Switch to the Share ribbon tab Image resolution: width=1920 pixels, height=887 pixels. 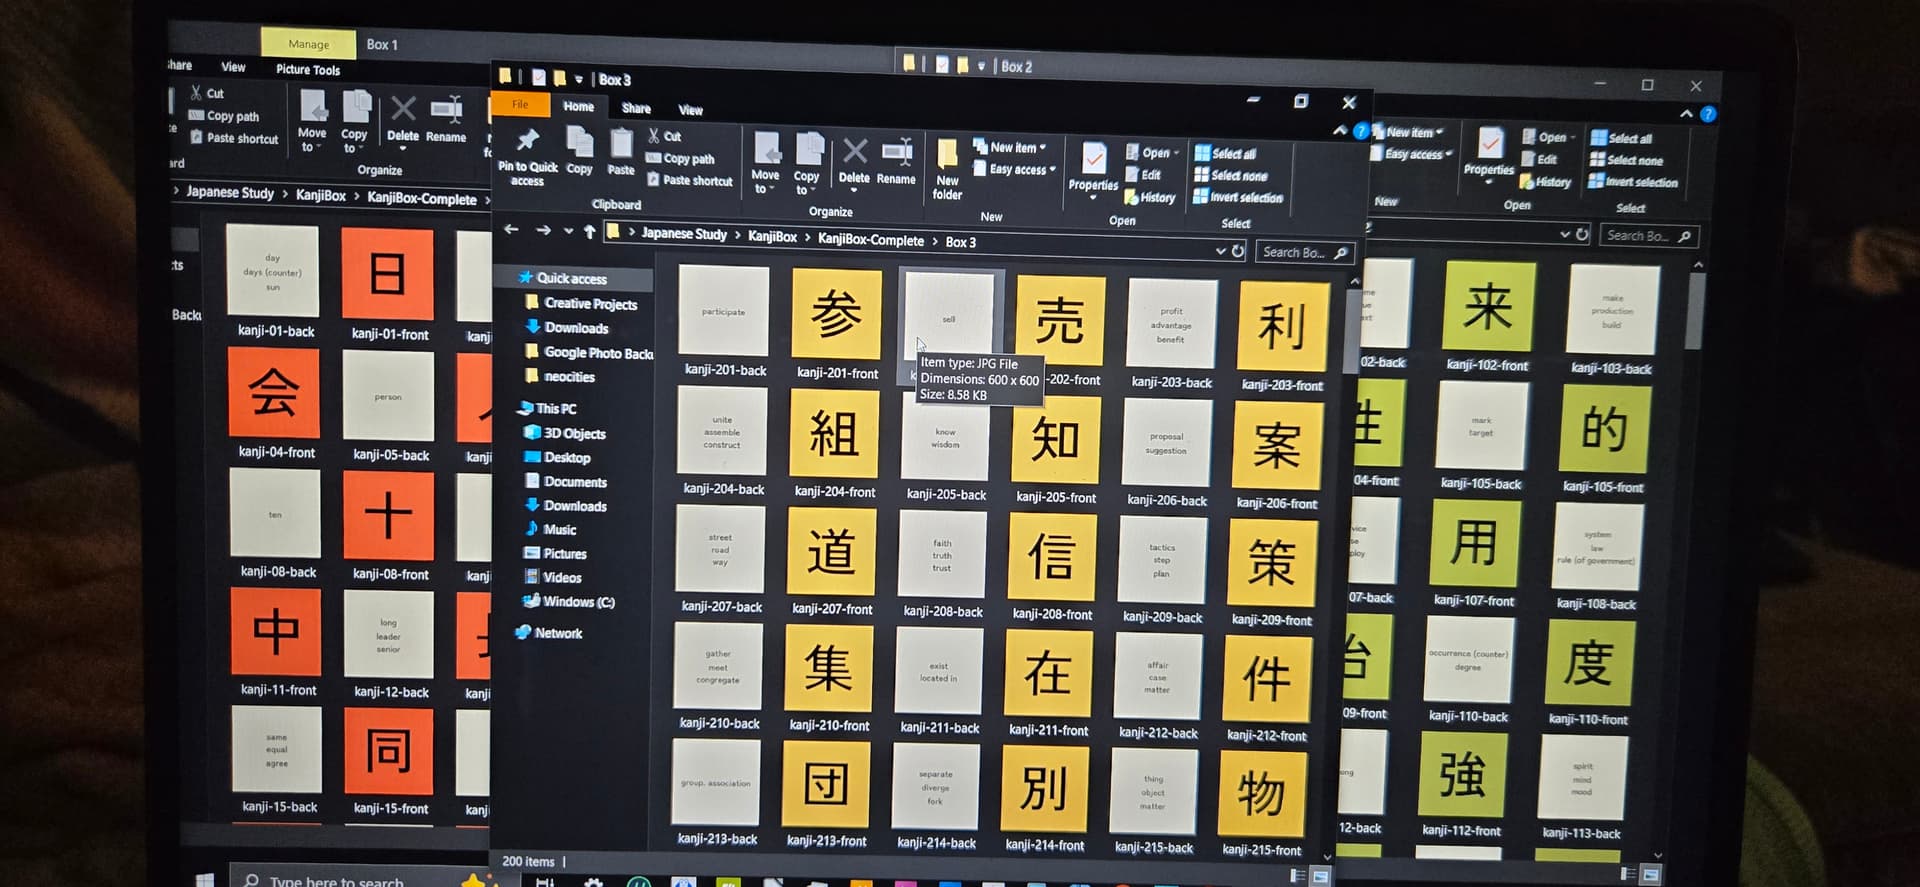636,108
